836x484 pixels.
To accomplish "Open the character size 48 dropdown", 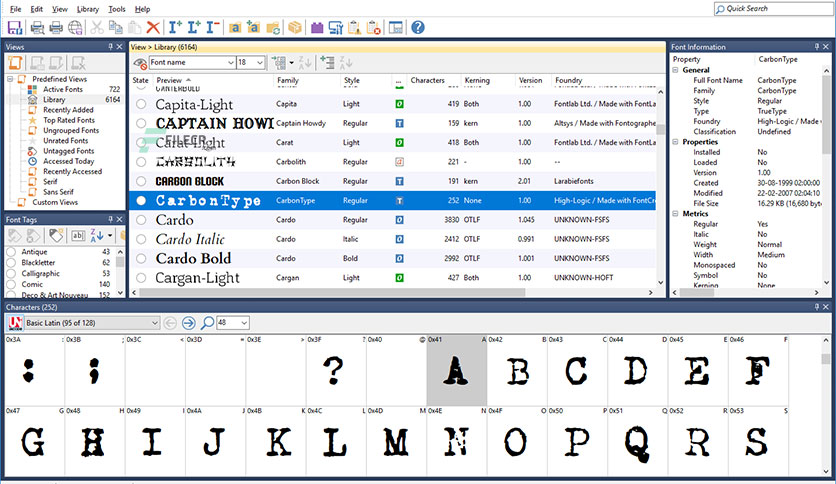I will pyautogui.click(x=244, y=322).
